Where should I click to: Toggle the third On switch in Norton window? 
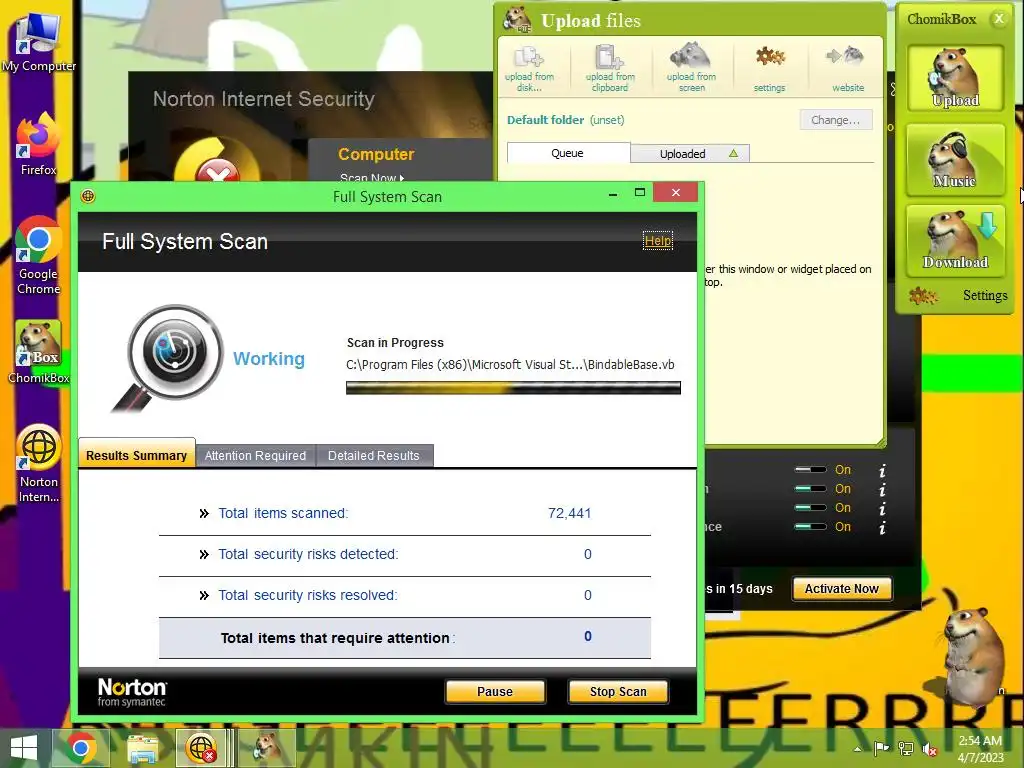[810, 507]
